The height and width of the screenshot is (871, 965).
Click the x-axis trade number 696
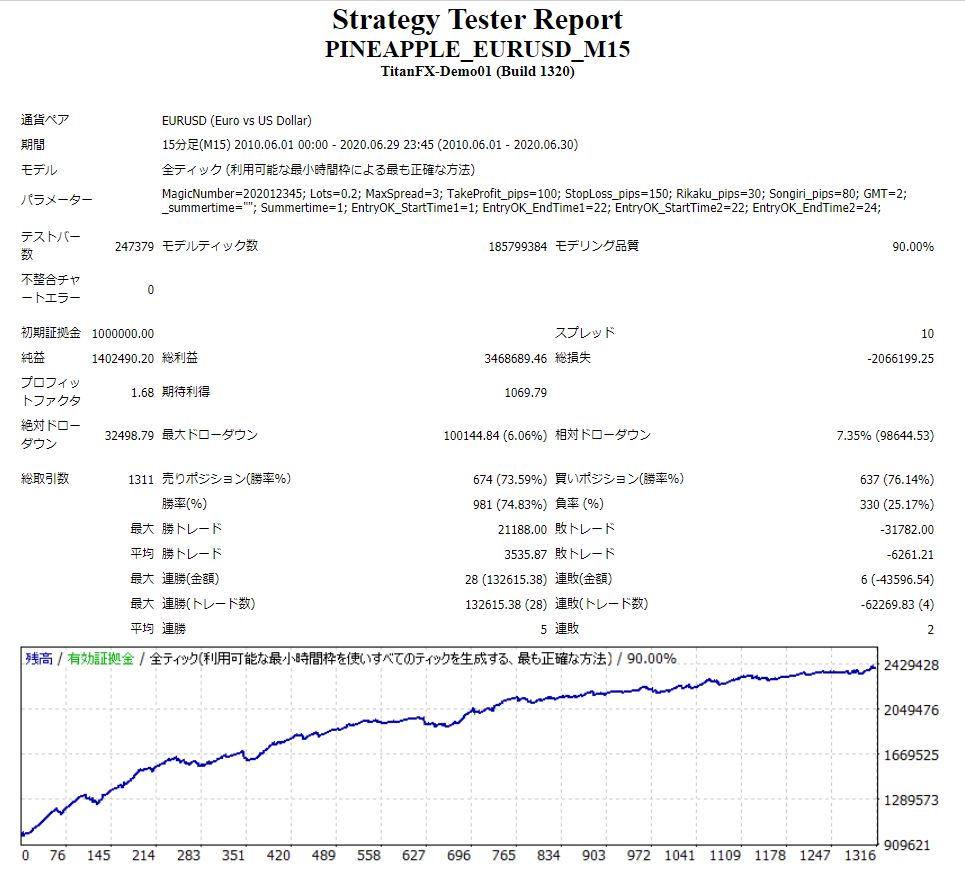tap(458, 855)
